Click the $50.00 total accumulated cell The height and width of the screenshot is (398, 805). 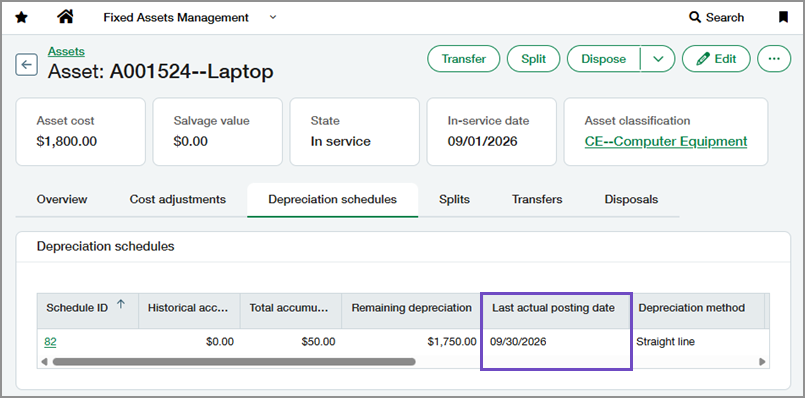318,342
